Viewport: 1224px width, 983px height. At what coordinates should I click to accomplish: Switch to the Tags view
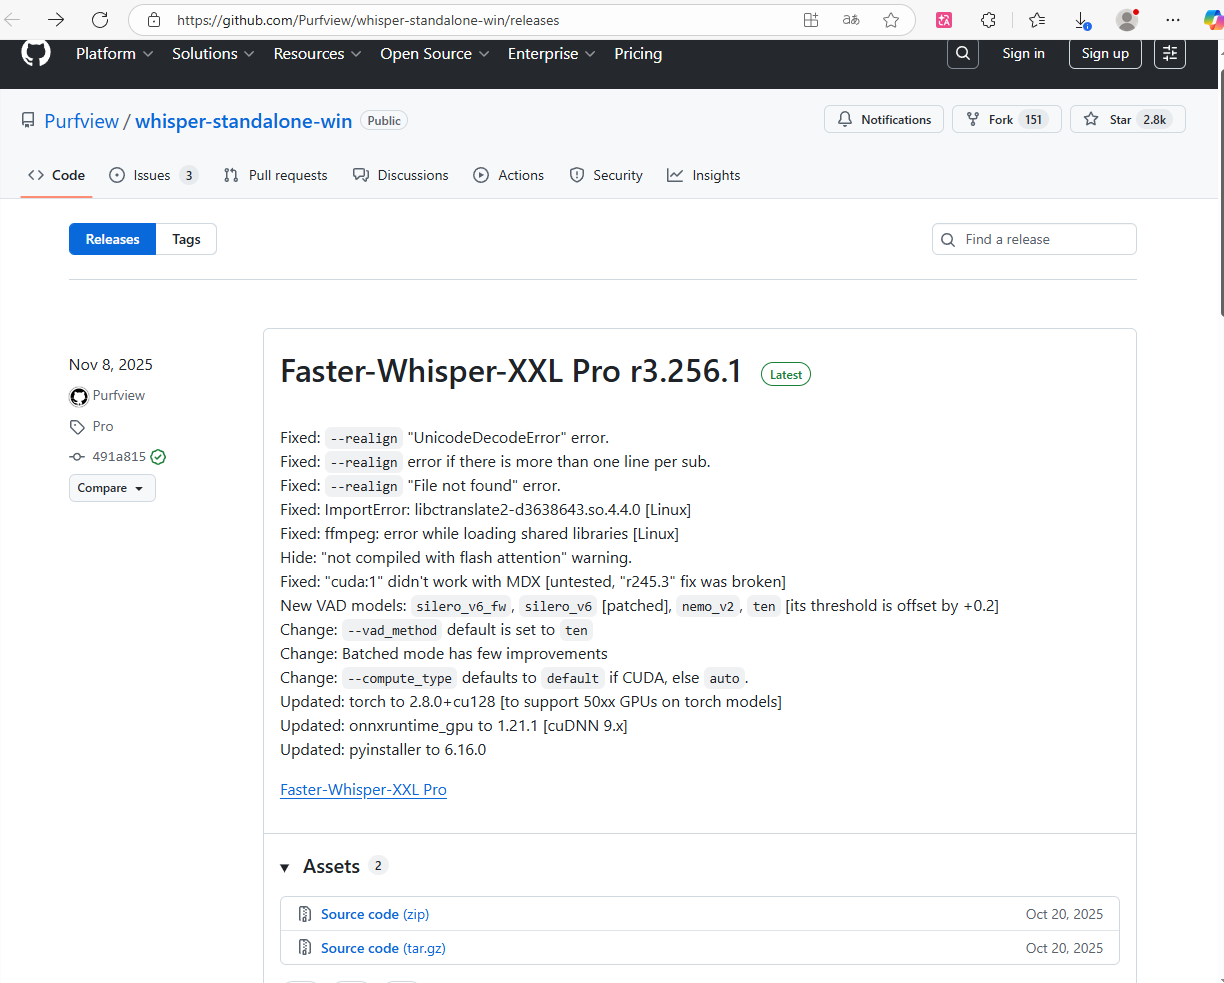[186, 240]
